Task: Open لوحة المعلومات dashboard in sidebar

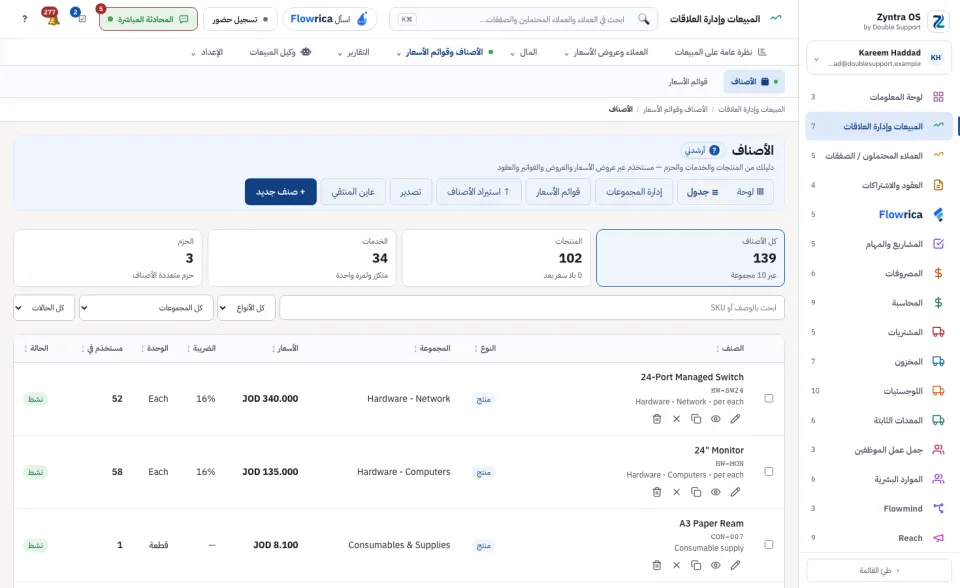Action: (x=879, y=97)
